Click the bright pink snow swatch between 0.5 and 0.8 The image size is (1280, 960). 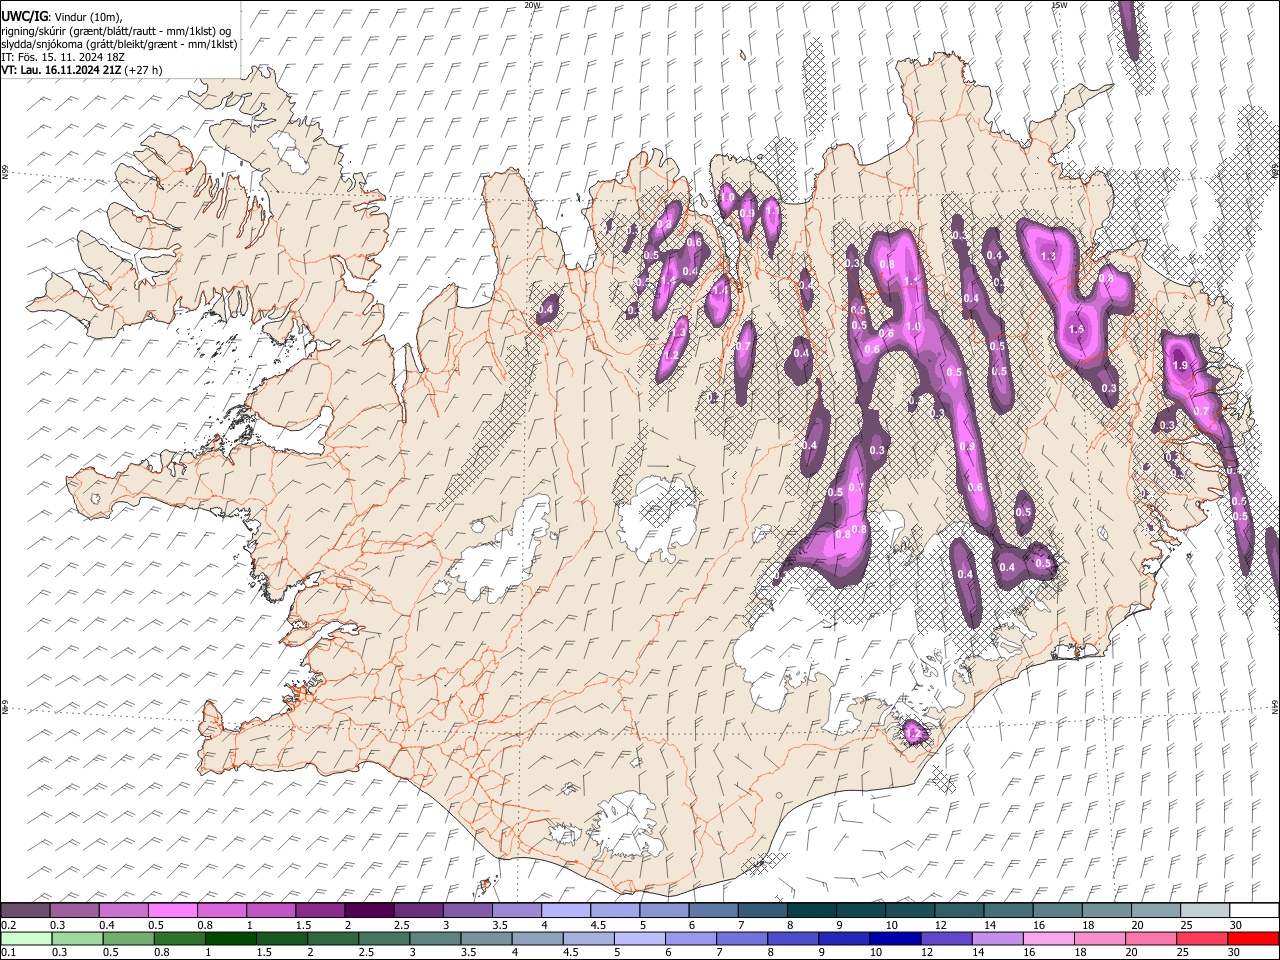(x=173, y=910)
